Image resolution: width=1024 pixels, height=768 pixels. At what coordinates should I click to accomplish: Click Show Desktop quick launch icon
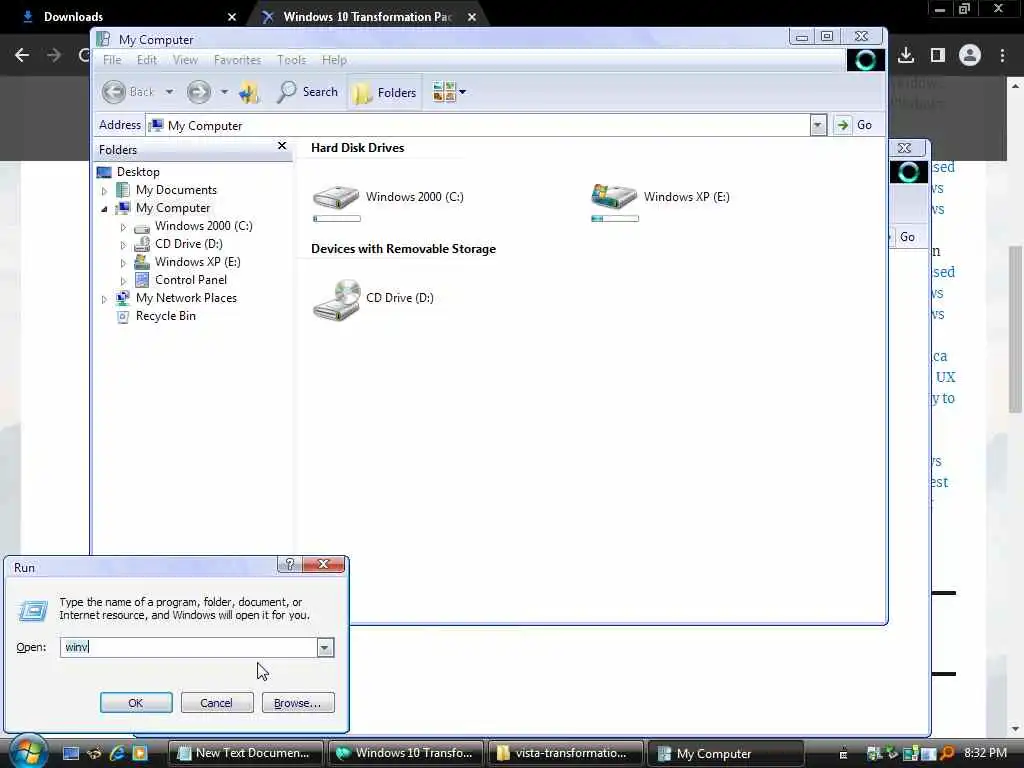(x=71, y=753)
